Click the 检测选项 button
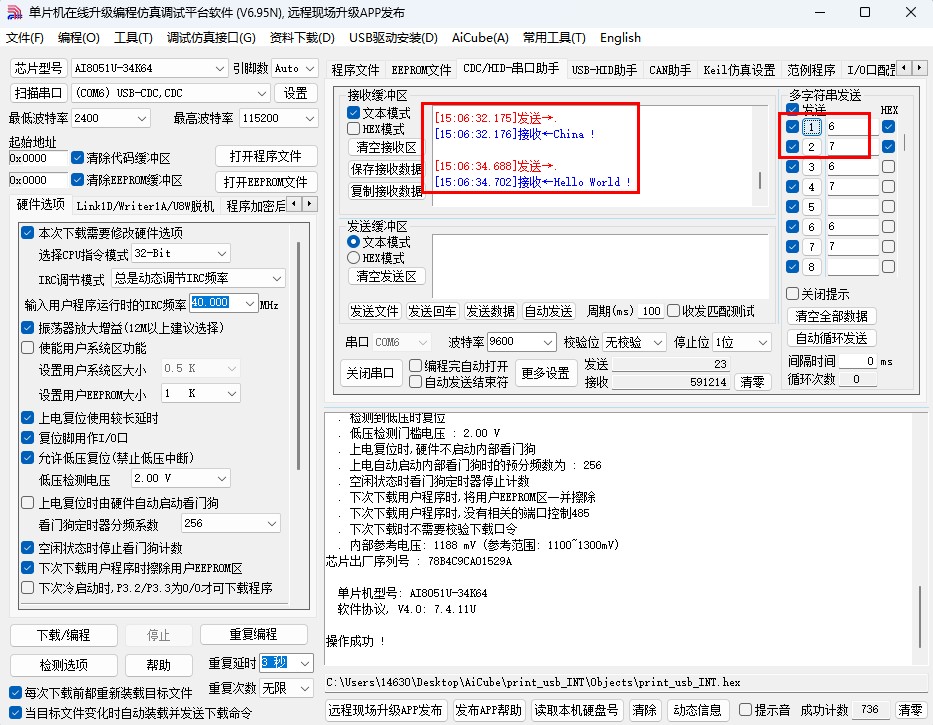The width and height of the screenshot is (933, 725). (x=64, y=665)
